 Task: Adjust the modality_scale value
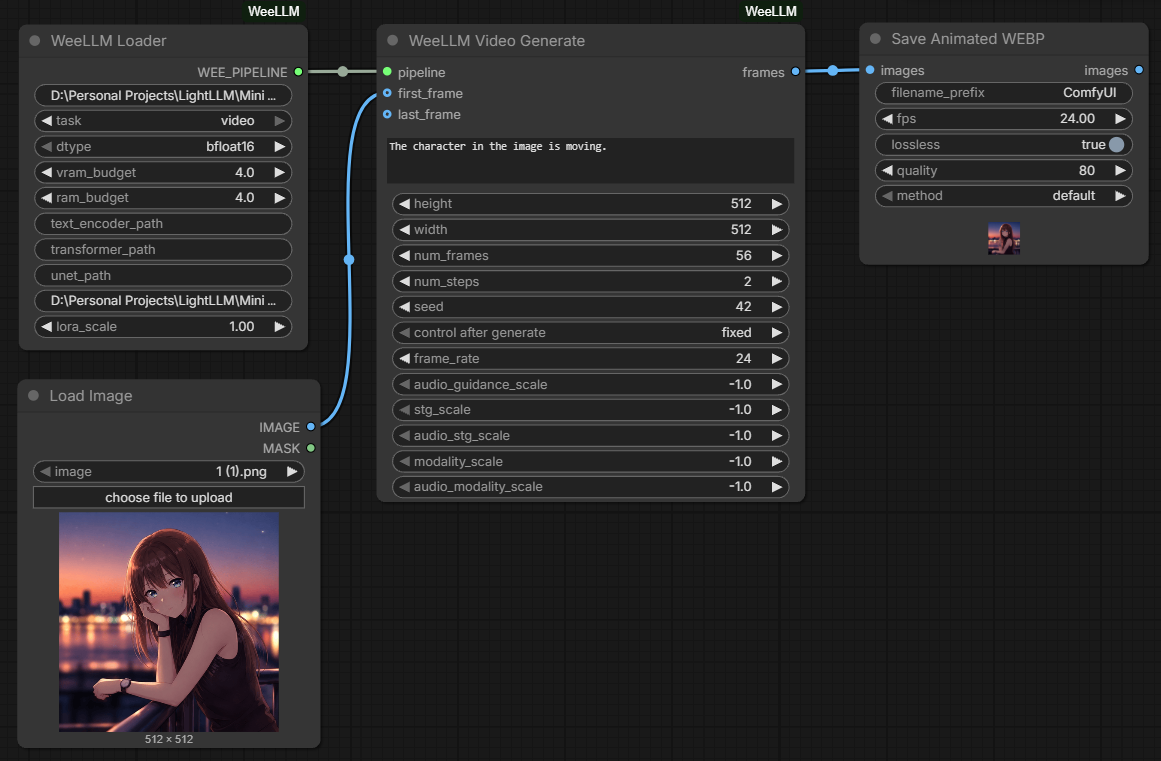590,461
